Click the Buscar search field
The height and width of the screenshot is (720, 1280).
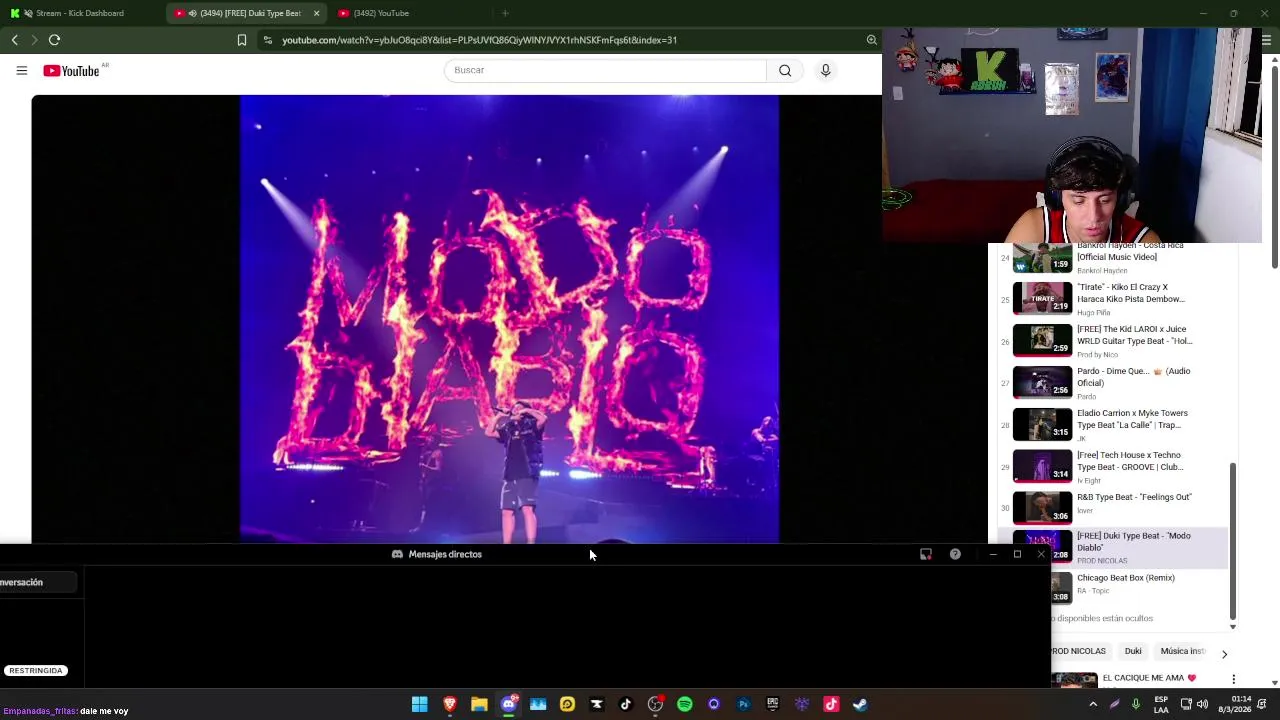pos(605,70)
